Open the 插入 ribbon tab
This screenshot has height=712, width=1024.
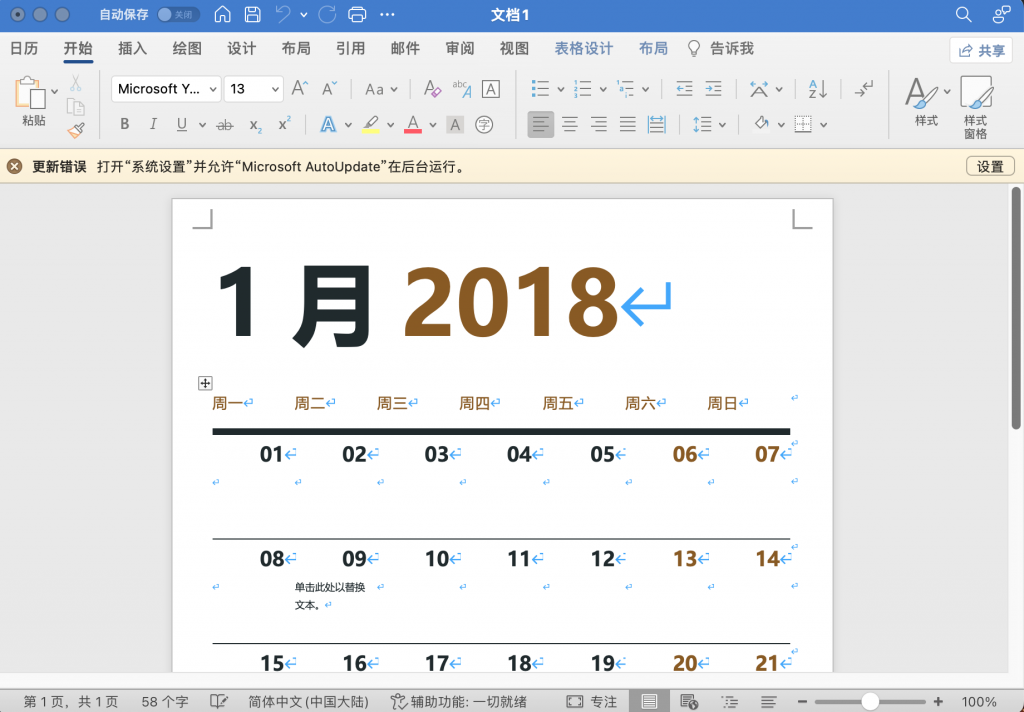(x=133, y=47)
